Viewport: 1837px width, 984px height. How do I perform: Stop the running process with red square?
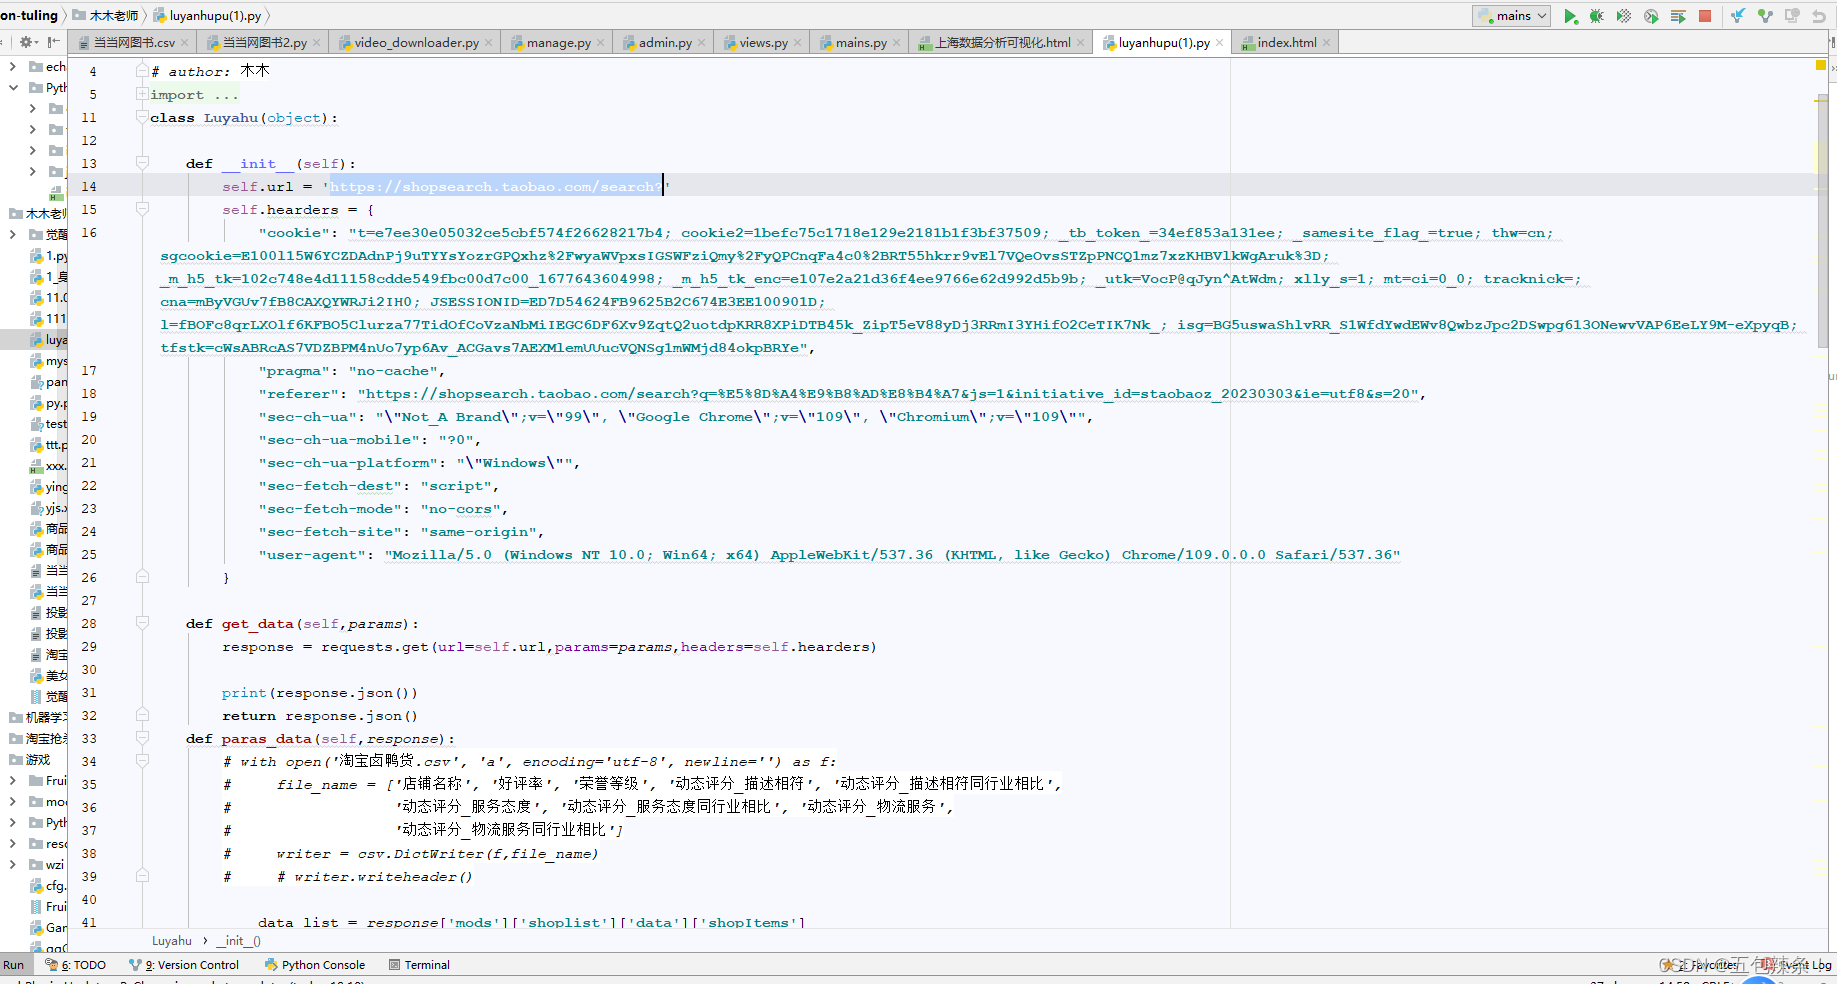click(1705, 16)
